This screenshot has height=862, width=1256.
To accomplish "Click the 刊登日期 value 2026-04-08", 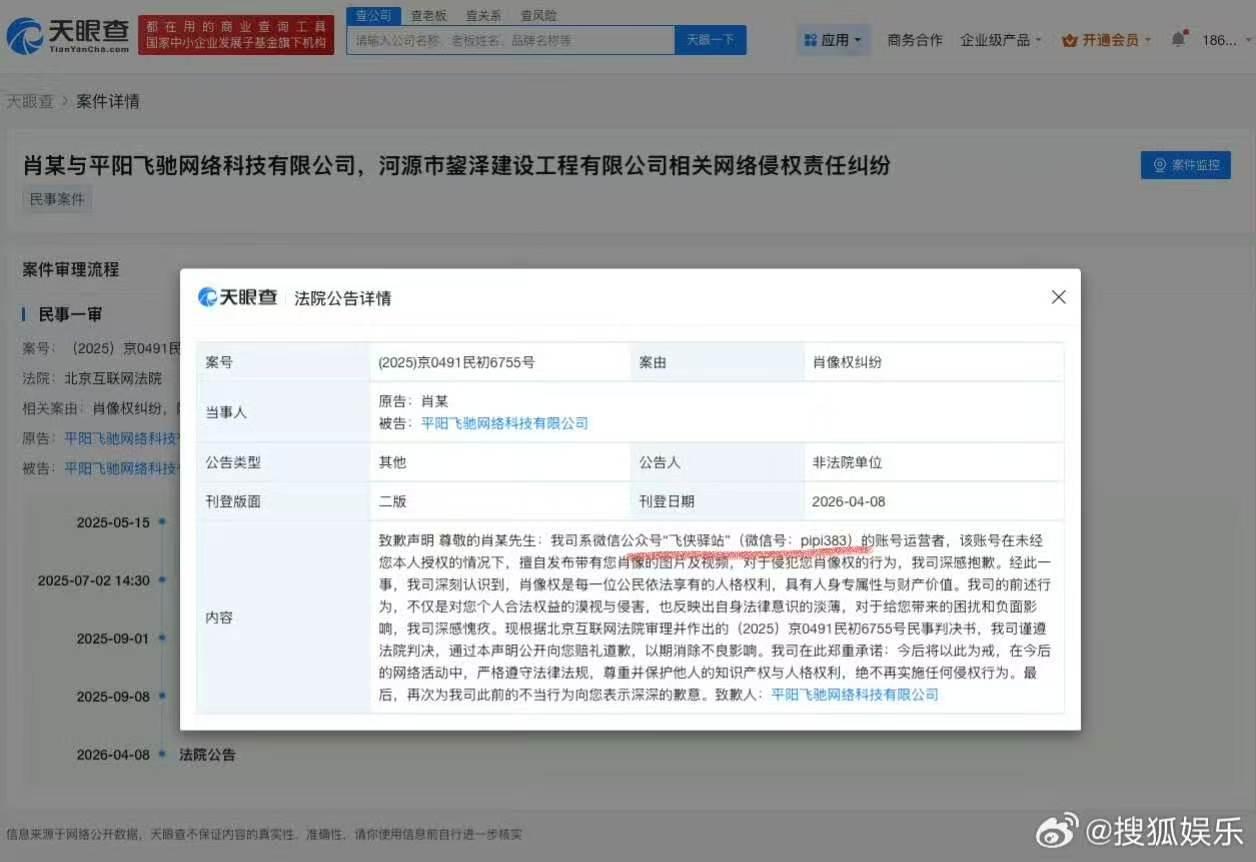I will [848, 501].
